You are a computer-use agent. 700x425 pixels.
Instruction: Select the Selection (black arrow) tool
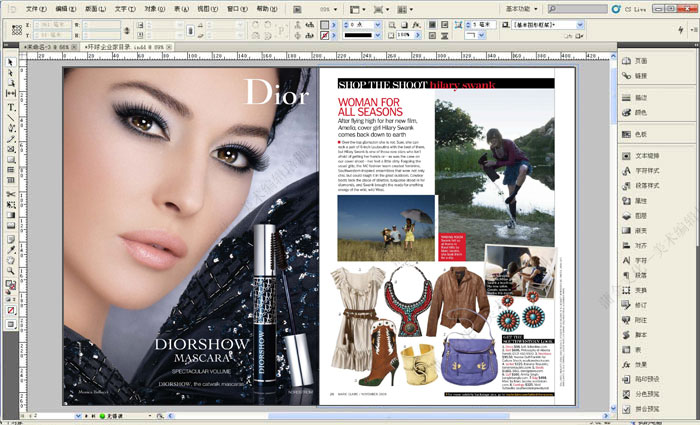[x=11, y=62]
